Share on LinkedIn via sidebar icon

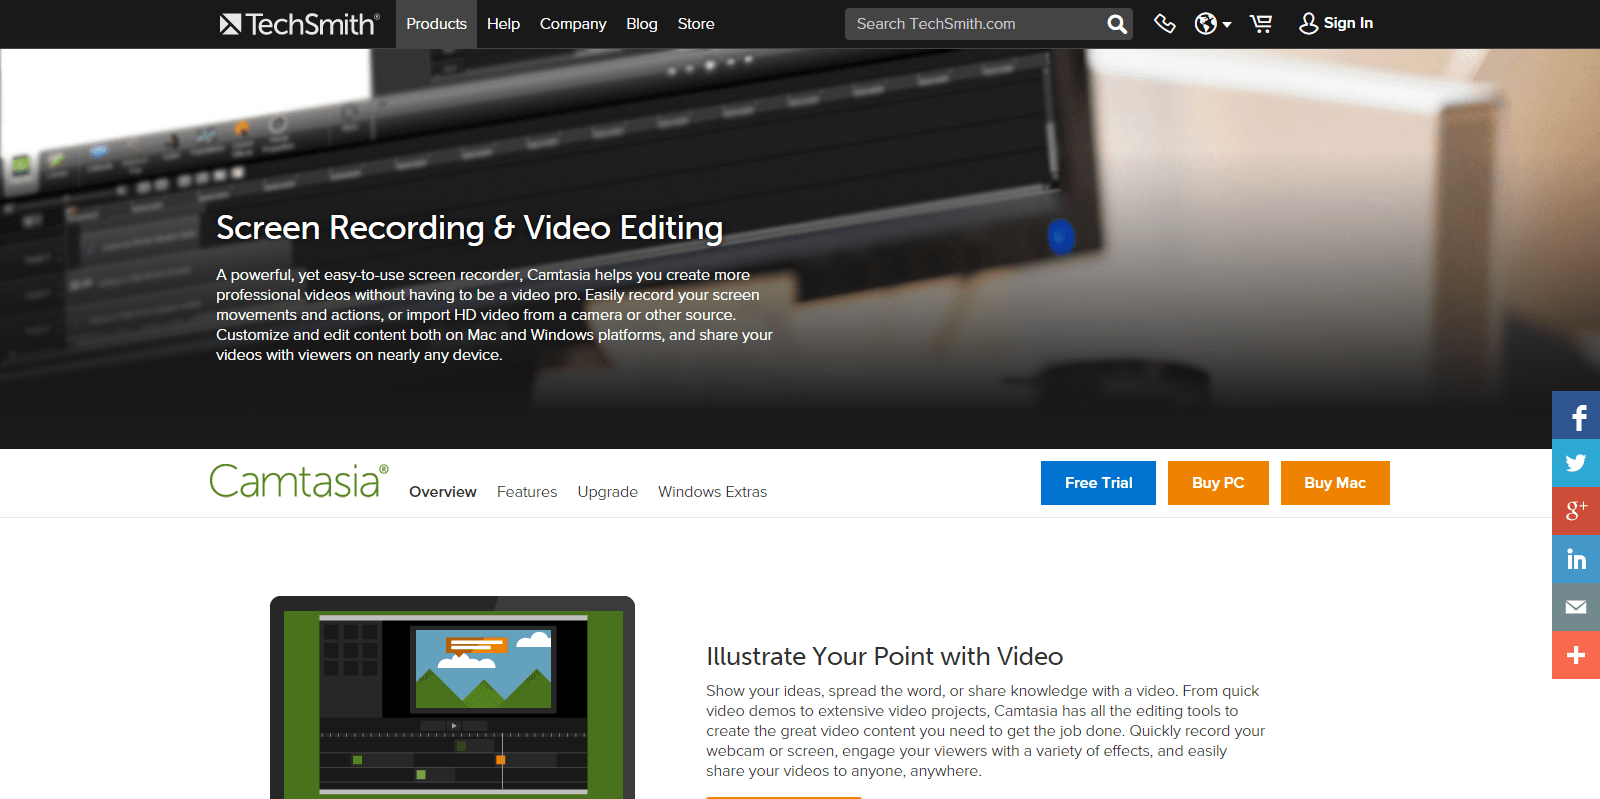1576,559
